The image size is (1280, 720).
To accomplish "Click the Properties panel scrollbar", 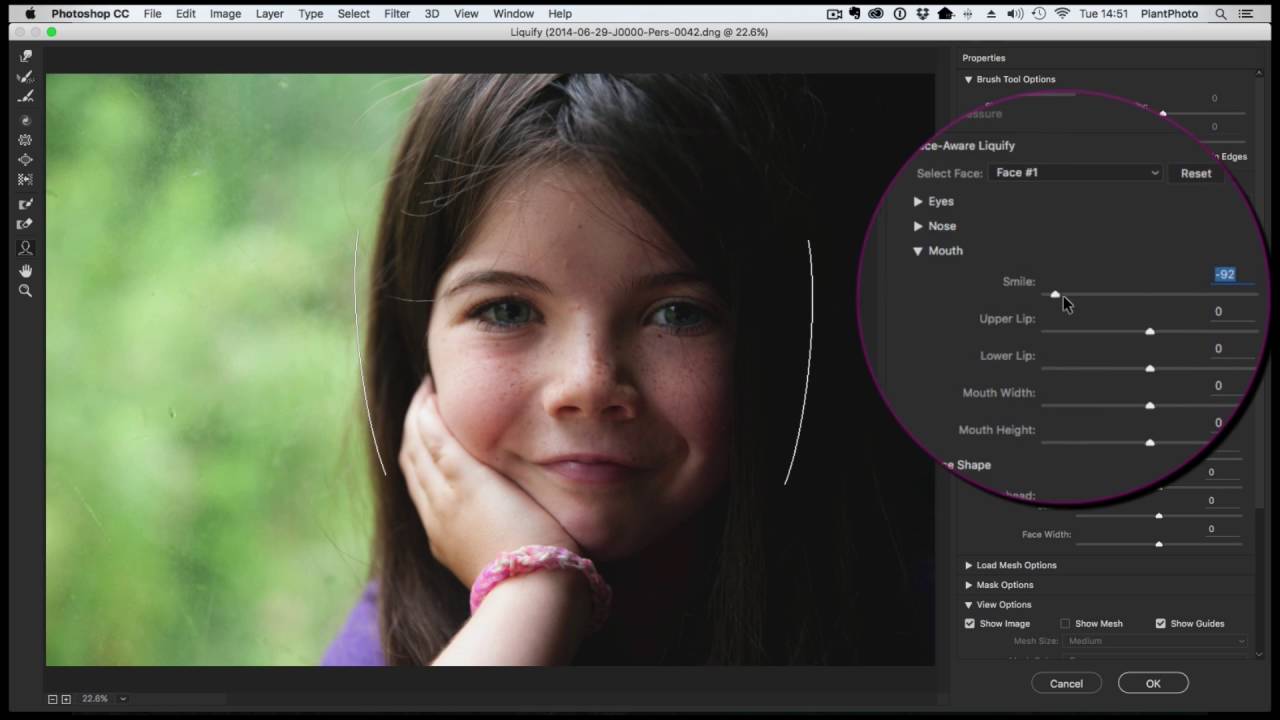I will click(1259, 363).
